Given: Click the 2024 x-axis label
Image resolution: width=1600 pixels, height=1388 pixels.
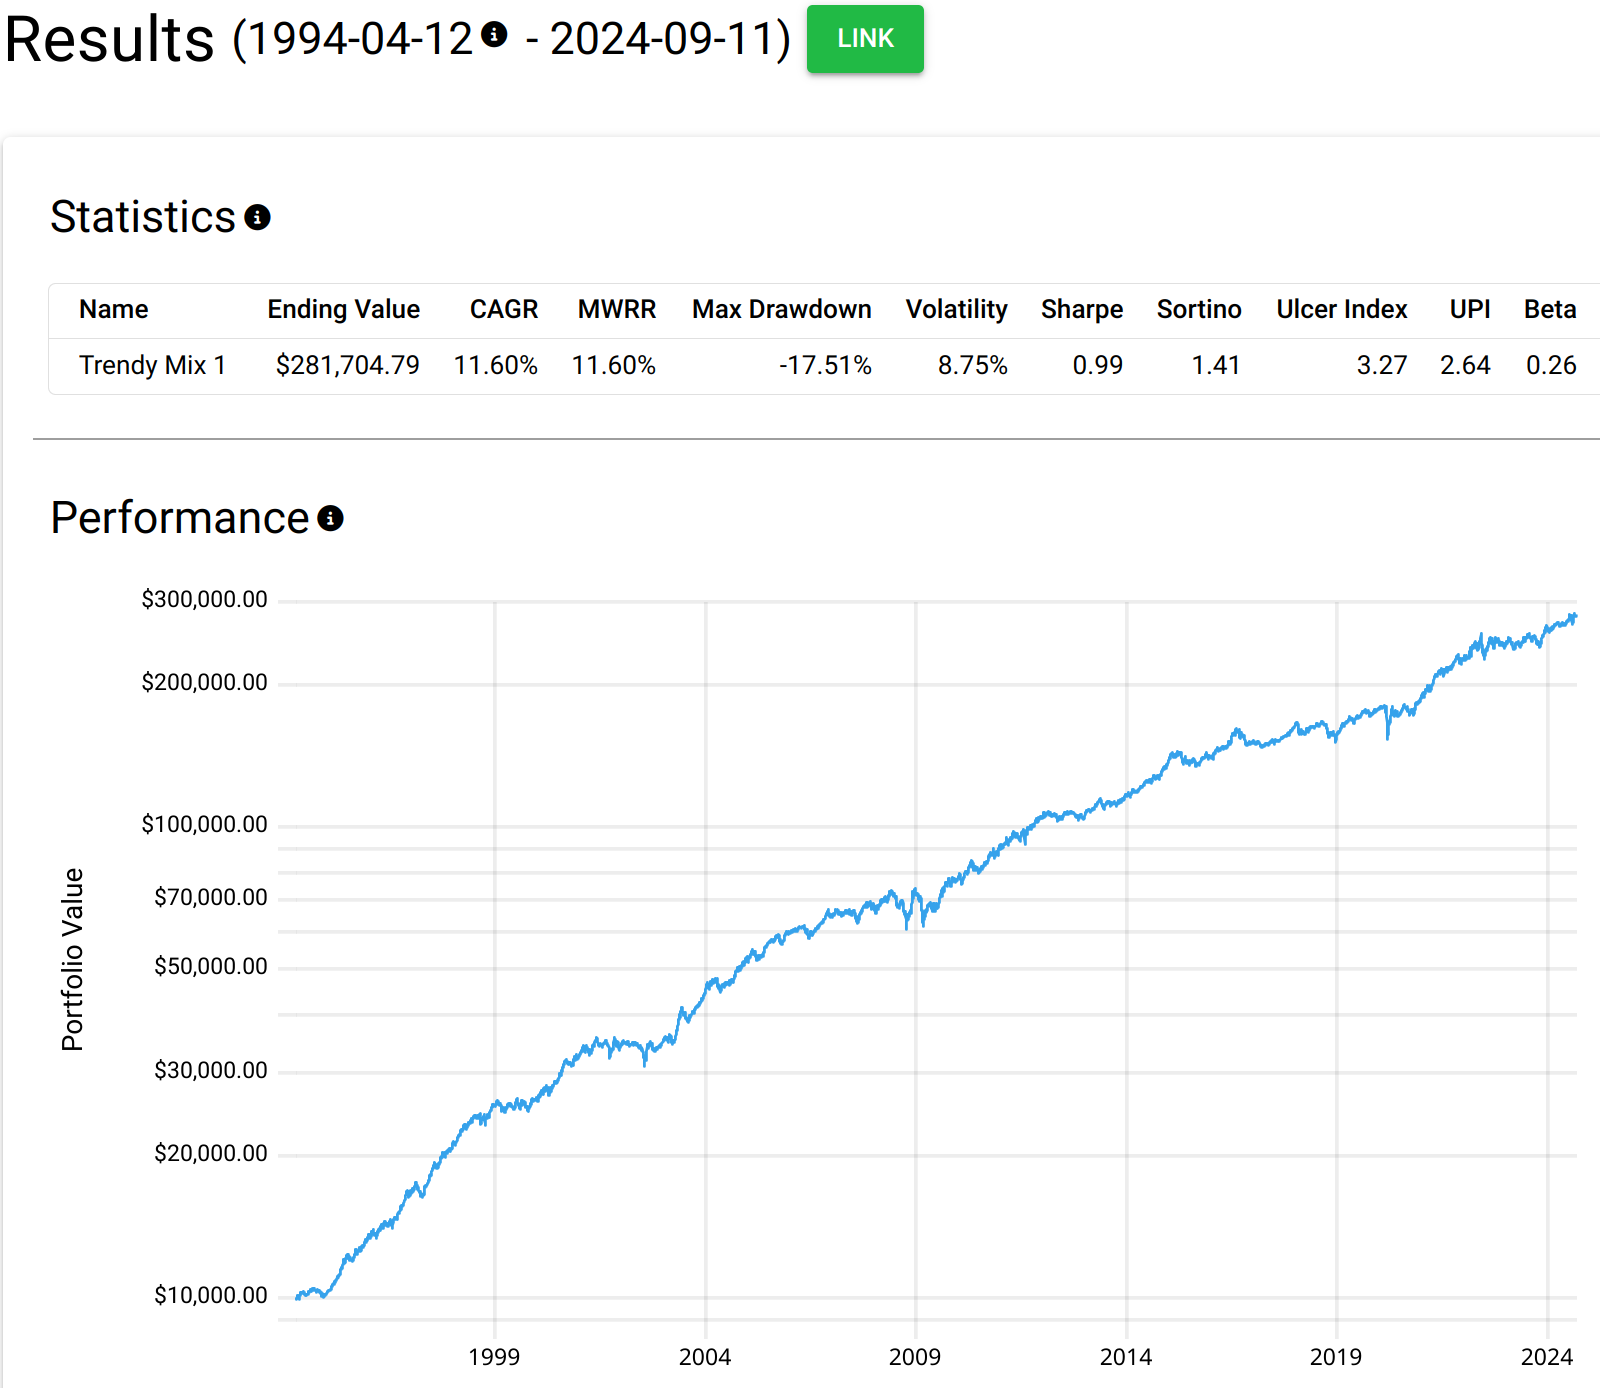Looking at the screenshot, I should click(x=1547, y=1357).
